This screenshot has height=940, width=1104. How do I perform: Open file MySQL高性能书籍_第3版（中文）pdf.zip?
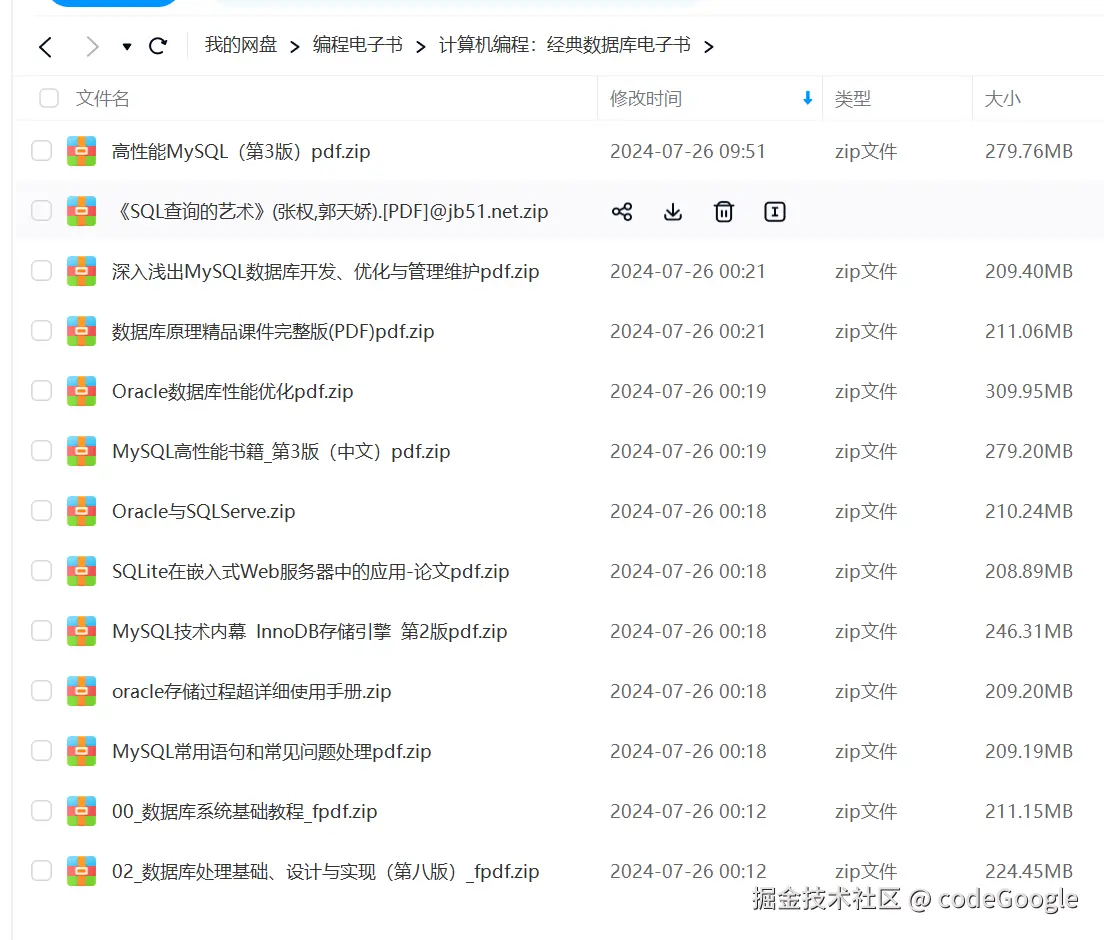click(281, 451)
